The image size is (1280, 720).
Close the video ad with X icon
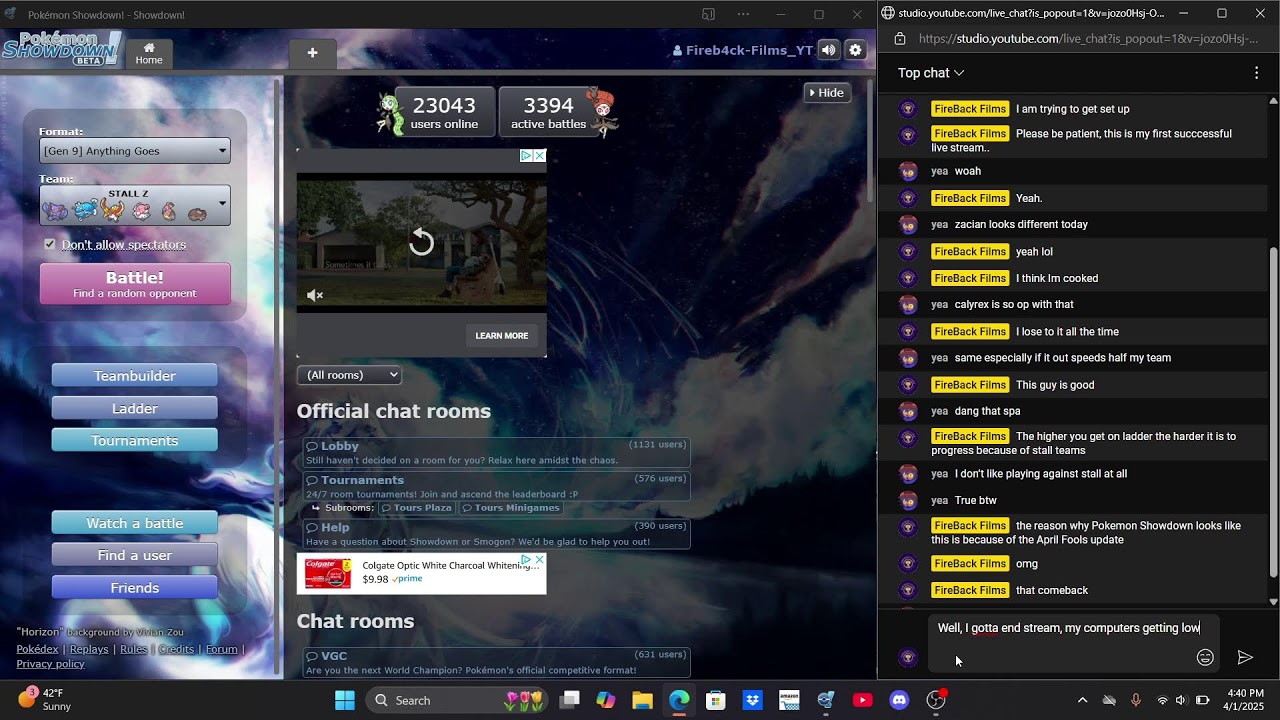point(540,155)
